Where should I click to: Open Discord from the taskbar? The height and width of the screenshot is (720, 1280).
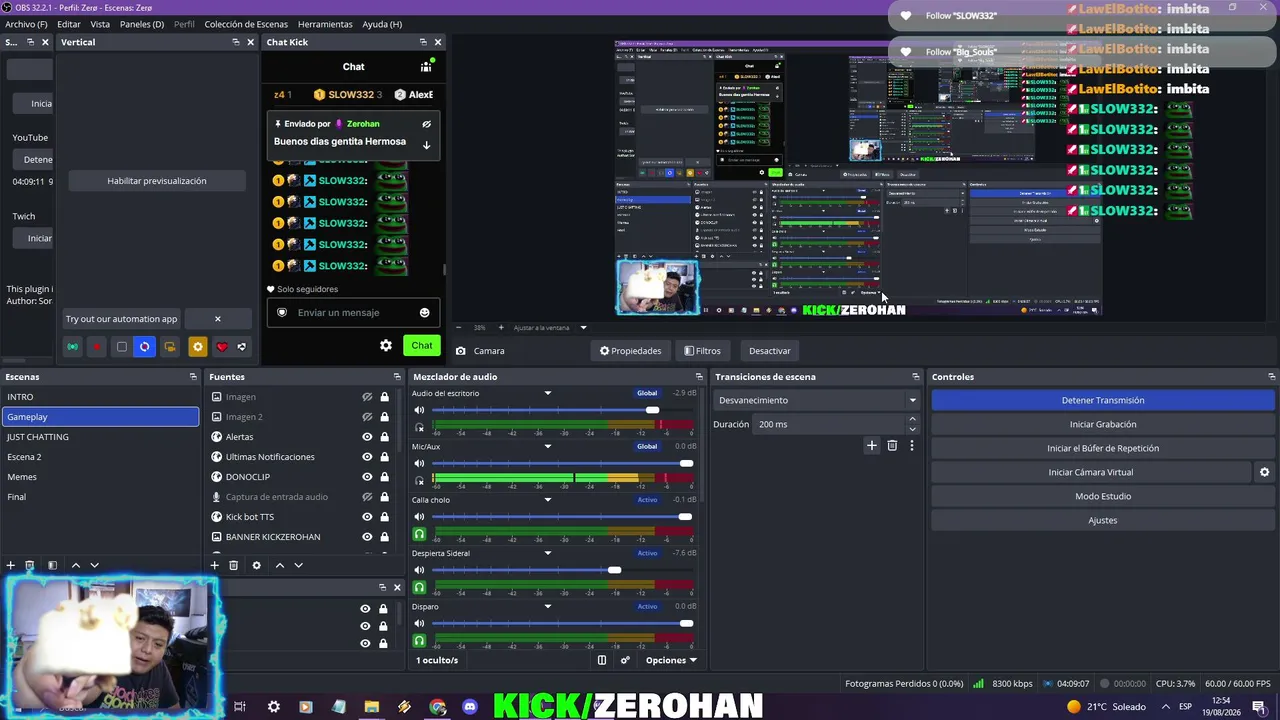tap(470, 707)
